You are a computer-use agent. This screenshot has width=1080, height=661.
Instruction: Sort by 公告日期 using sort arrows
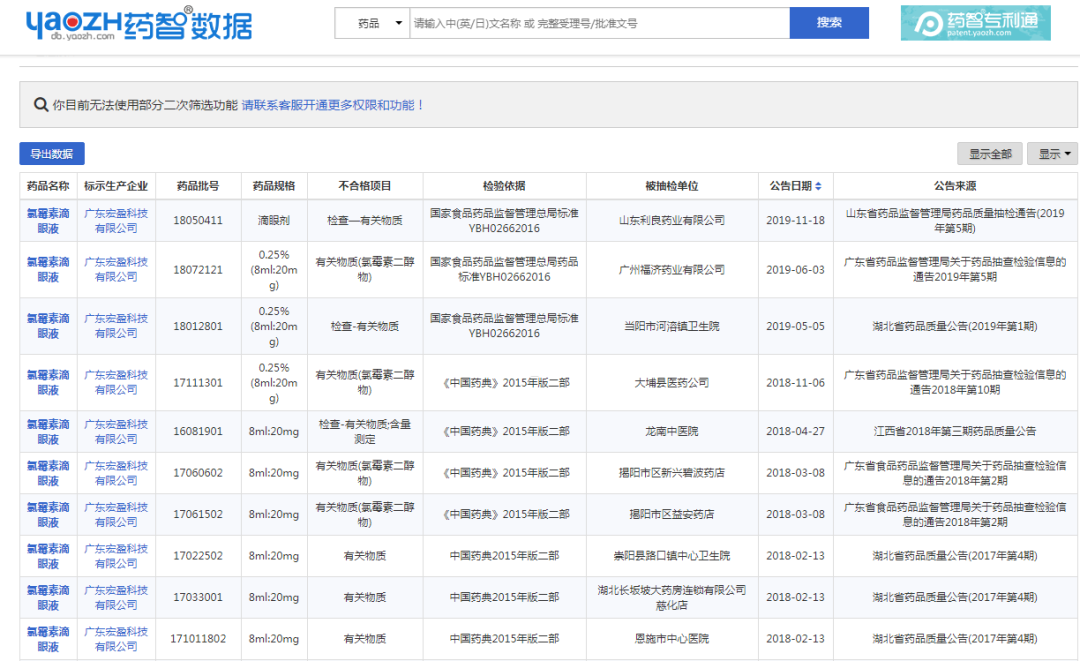click(x=818, y=186)
